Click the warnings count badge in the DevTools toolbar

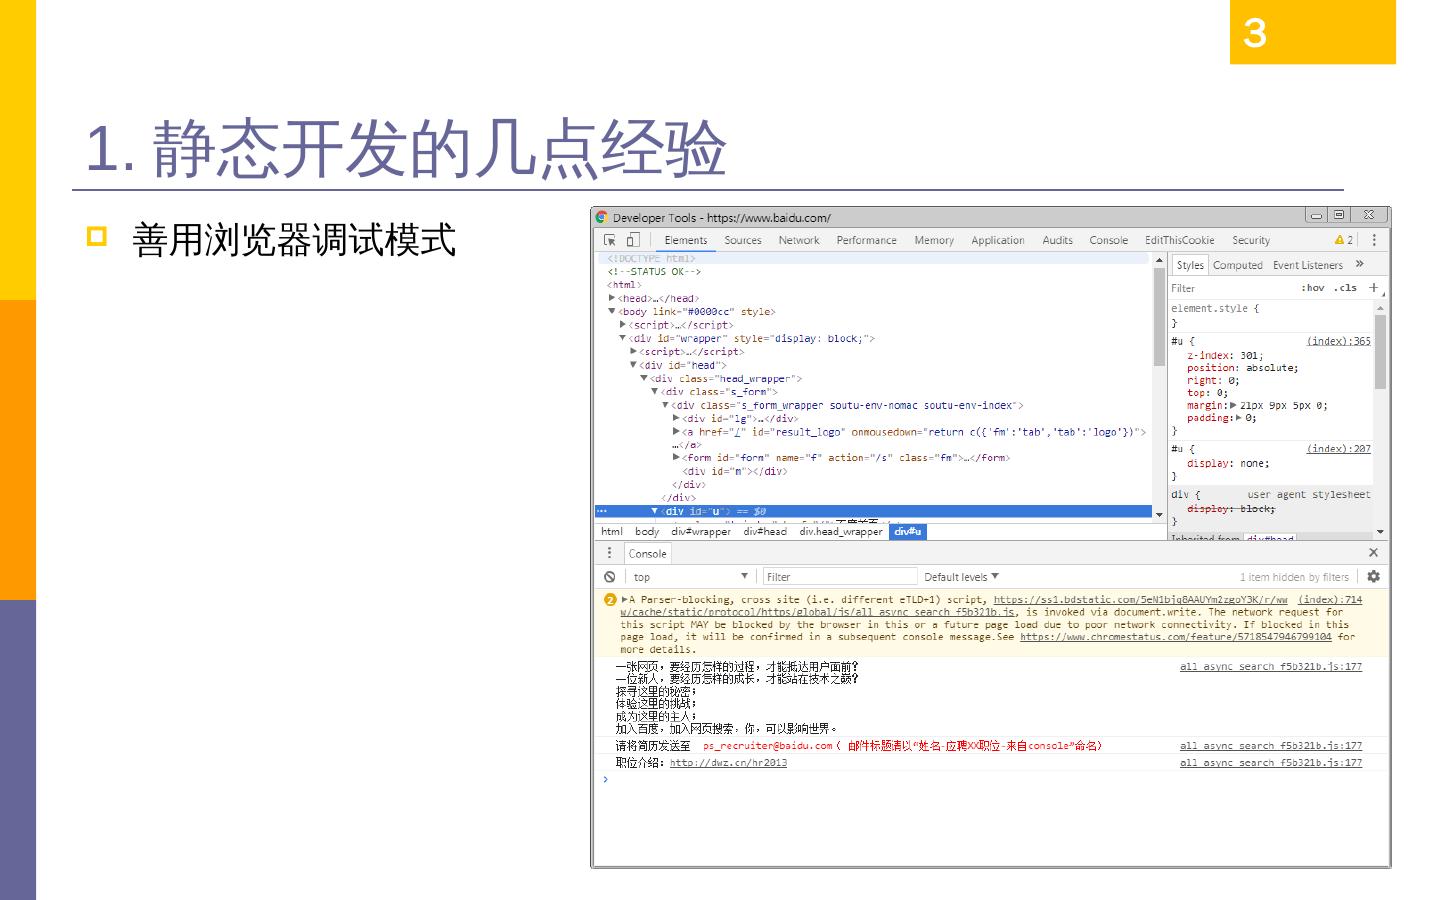click(x=1344, y=240)
